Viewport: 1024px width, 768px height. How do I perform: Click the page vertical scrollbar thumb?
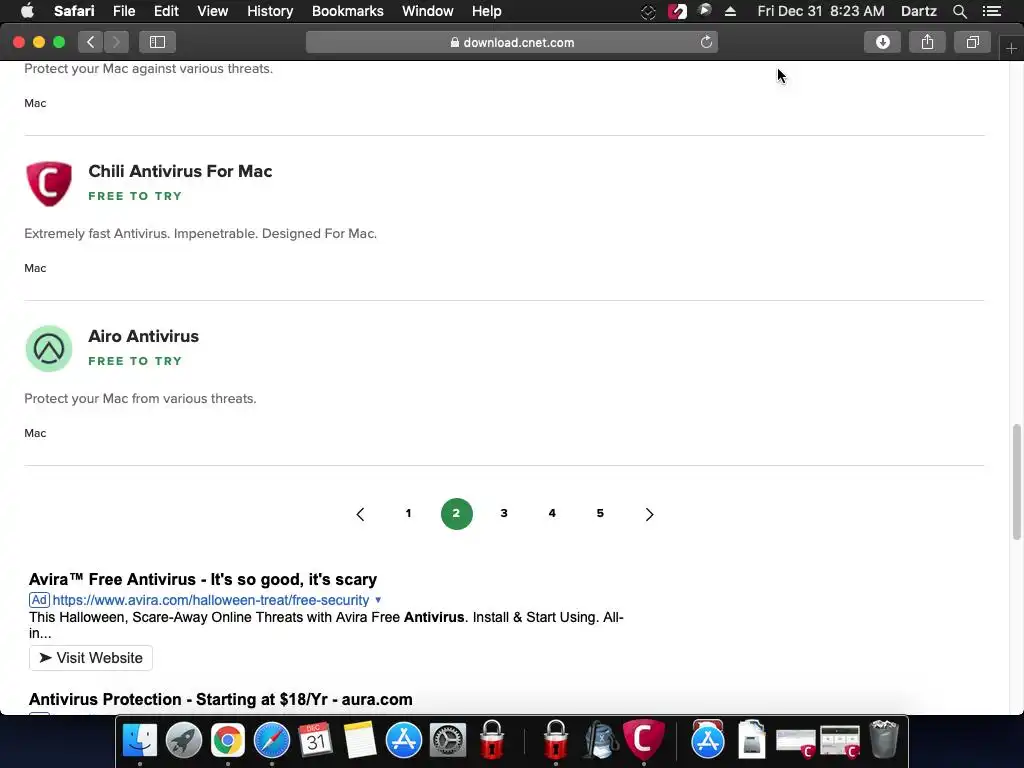1016,482
